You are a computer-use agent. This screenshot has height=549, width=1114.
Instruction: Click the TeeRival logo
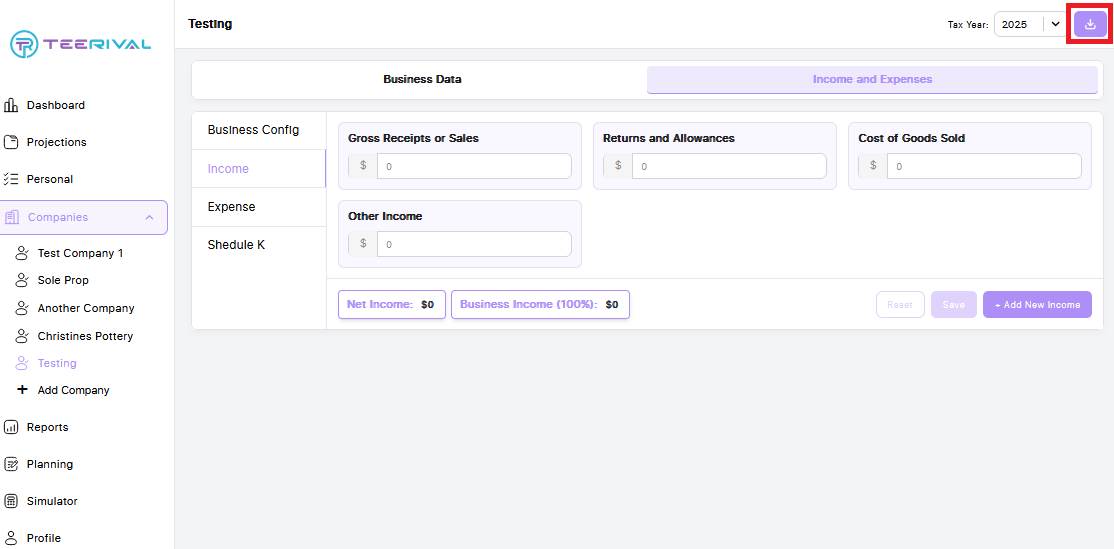[80, 43]
